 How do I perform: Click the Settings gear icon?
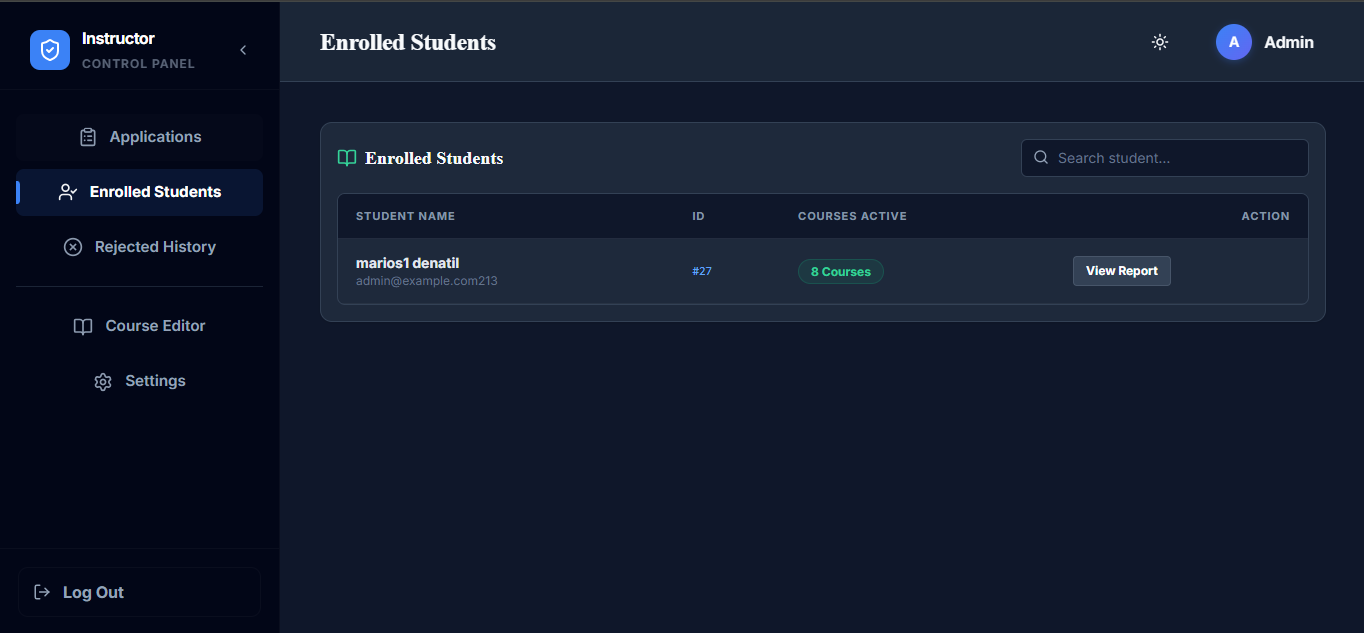[x=102, y=381]
